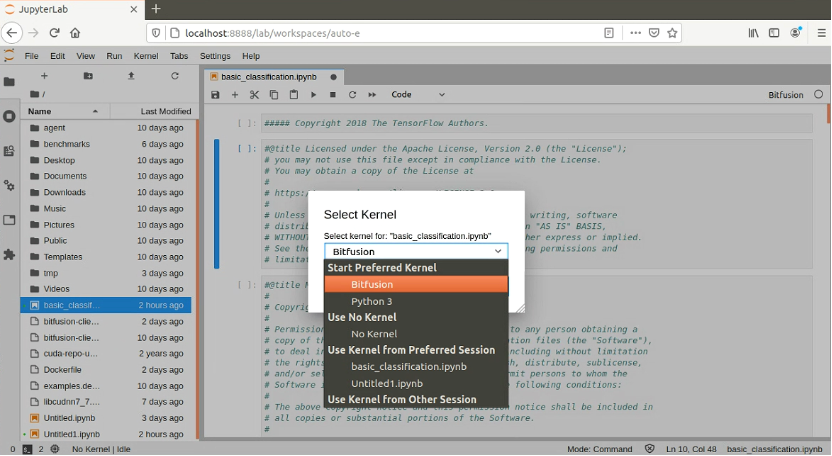Open the Tabs menu

[179, 56]
